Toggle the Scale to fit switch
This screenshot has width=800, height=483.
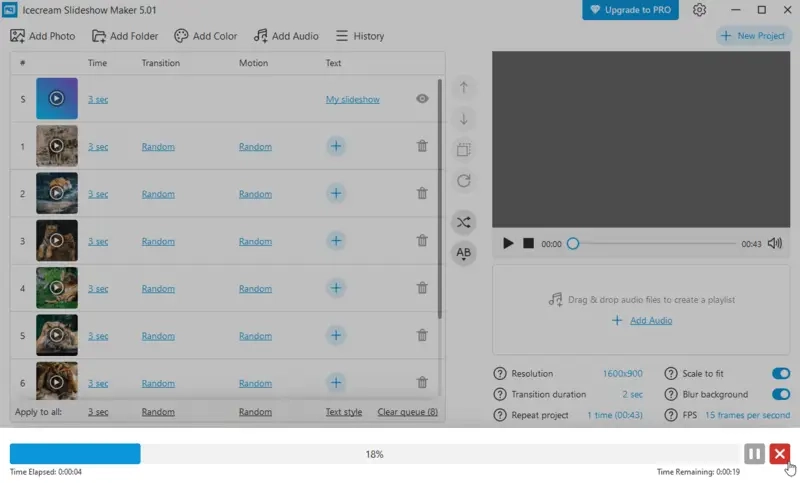click(780, 374)
